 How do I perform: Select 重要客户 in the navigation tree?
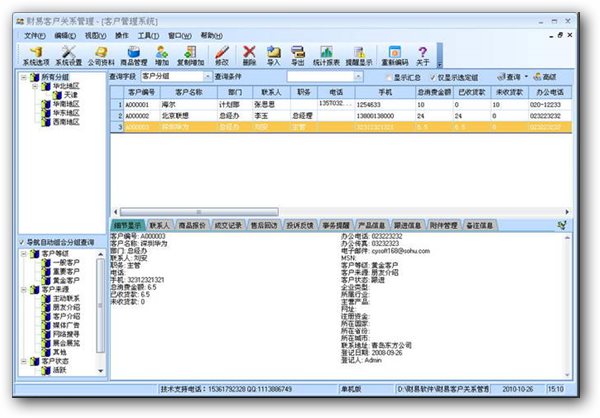[66, 271]
